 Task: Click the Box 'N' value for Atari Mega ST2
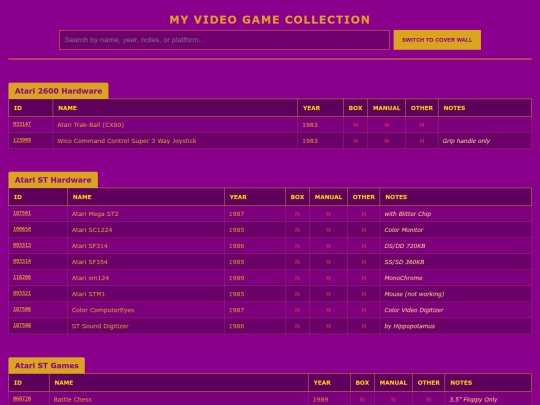pos(297,214)
